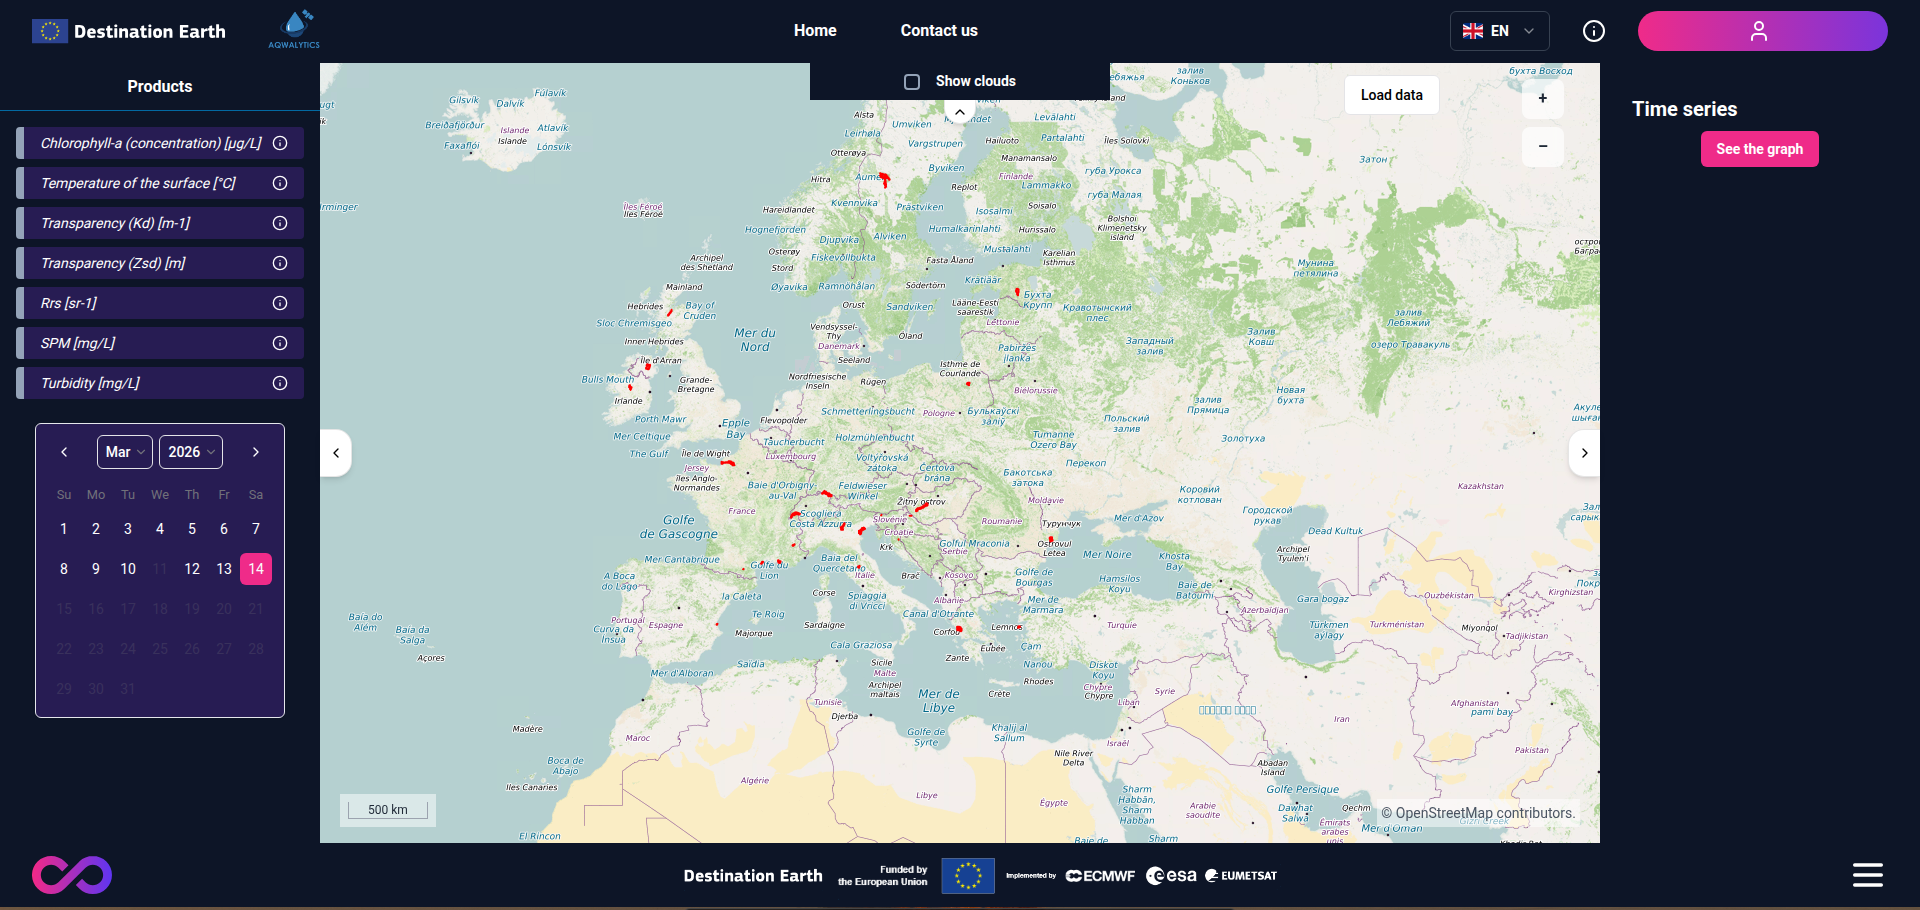
Task: Open user profile account button
Action: tap(1761, 31)
